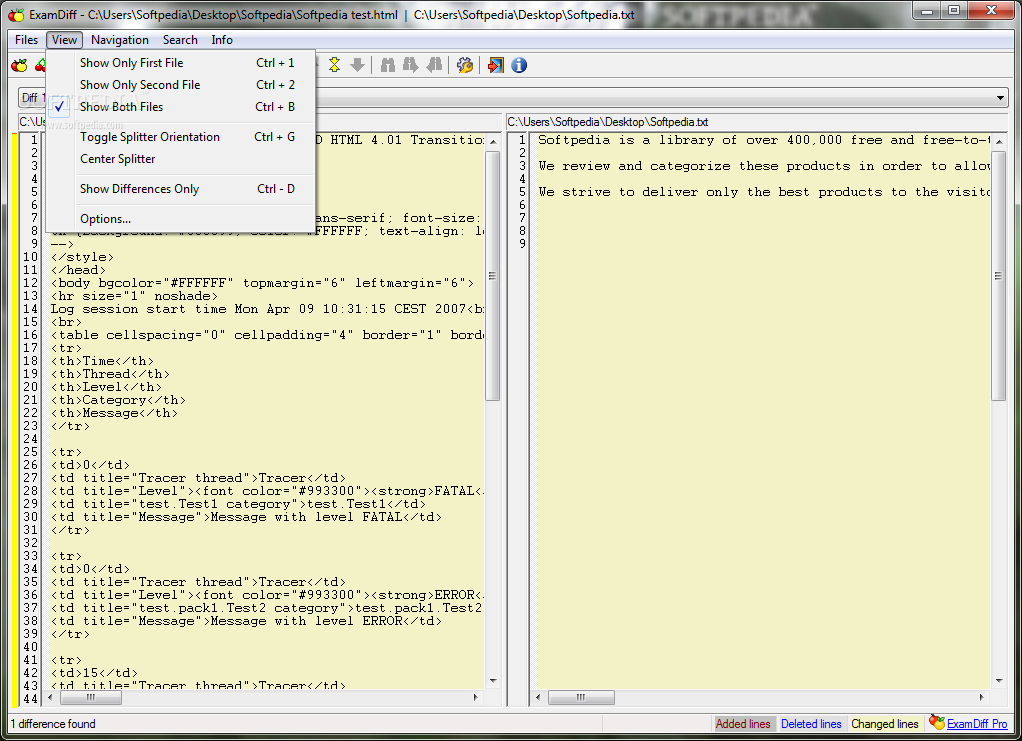This screenshot has width=1022, height=741.
Task: Click ExamDiff apple icon in title bar
Action: point(16,14)
